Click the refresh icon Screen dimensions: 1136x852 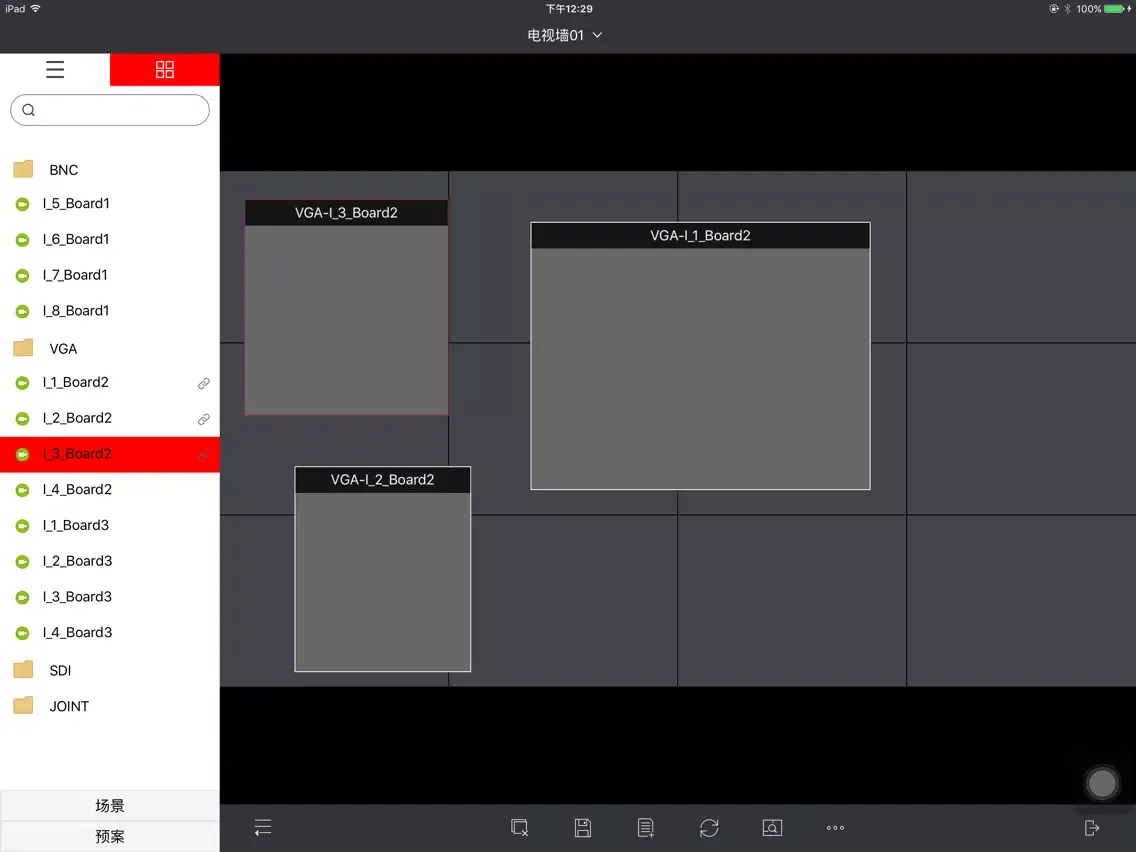tap(709, 827)
